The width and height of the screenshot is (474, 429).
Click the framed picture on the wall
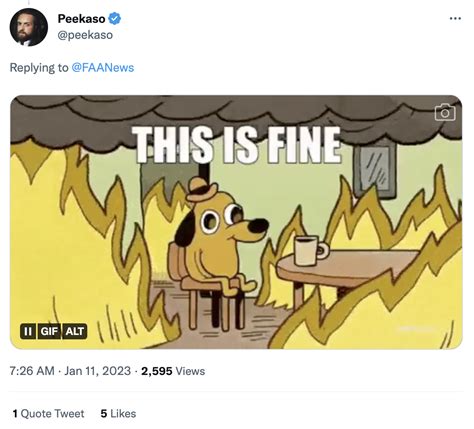[x=375, y=168]
